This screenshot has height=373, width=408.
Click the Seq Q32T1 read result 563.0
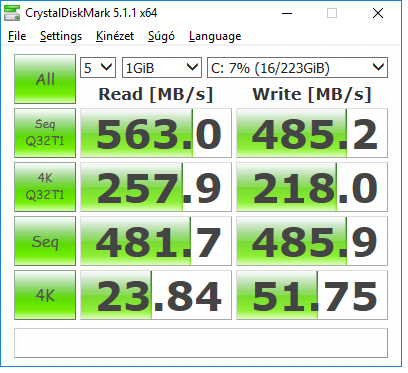click(156, 133)
